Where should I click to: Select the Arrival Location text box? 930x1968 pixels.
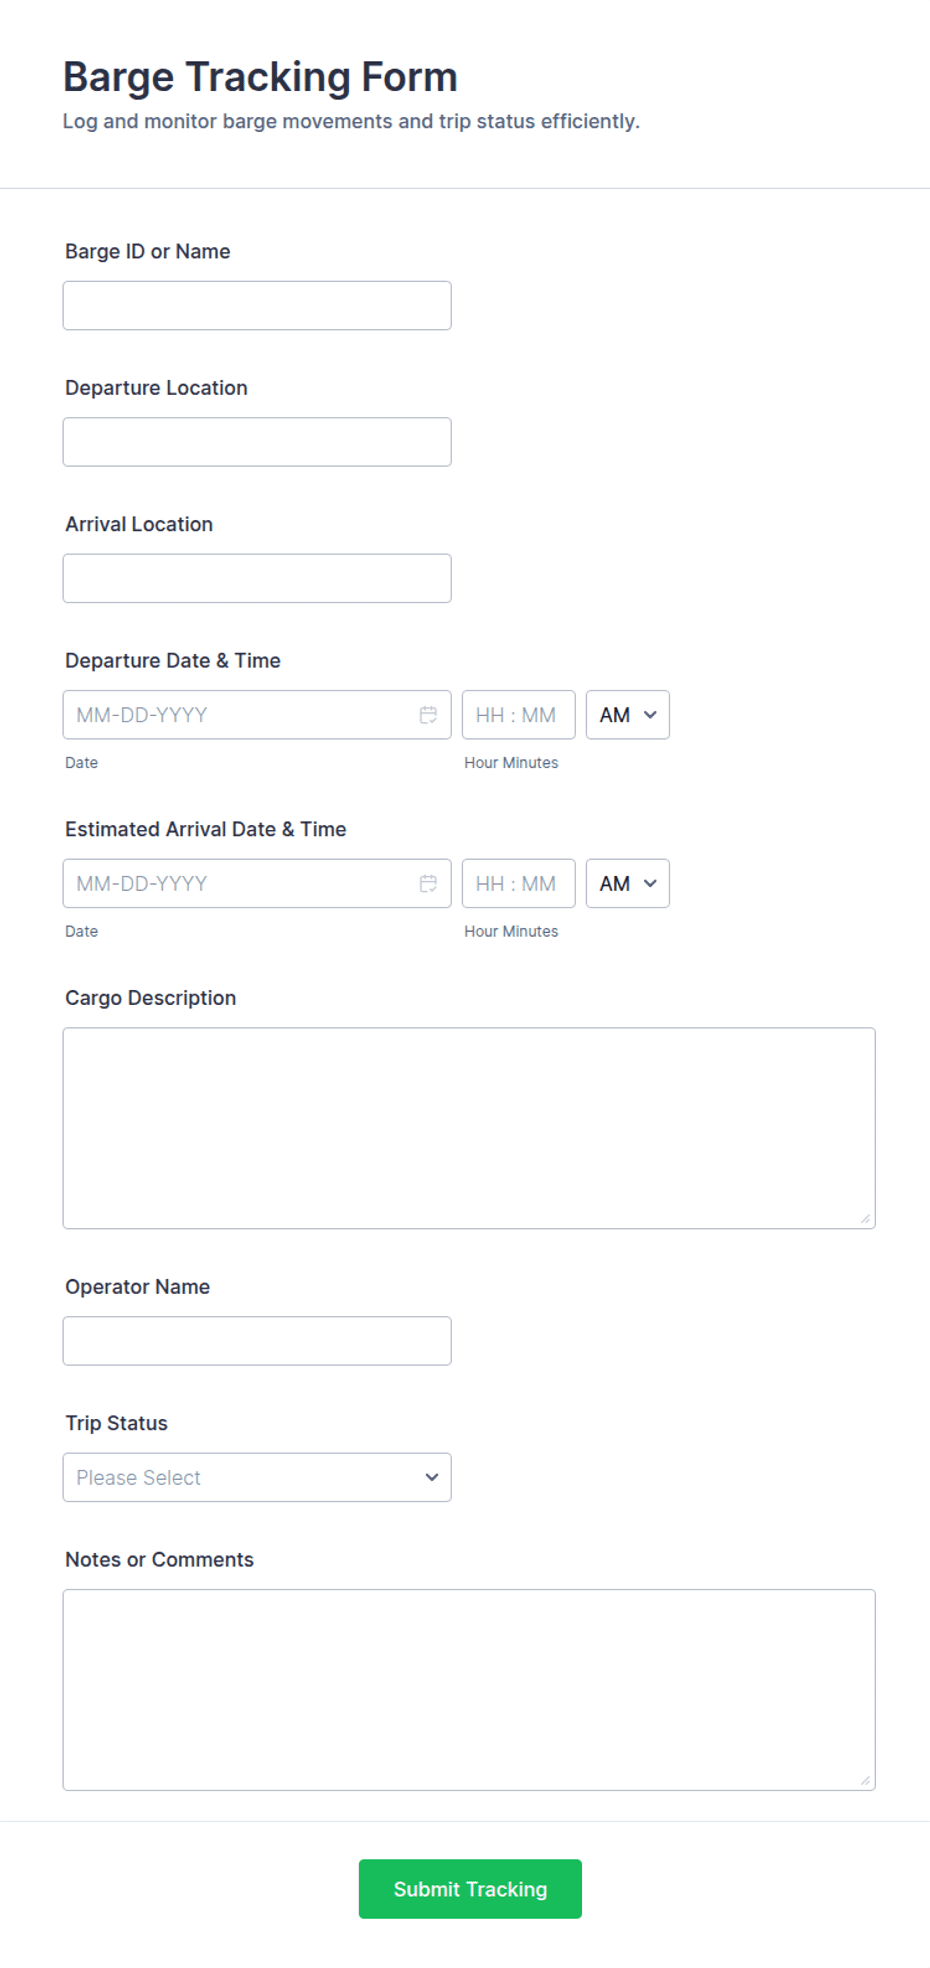257,579
